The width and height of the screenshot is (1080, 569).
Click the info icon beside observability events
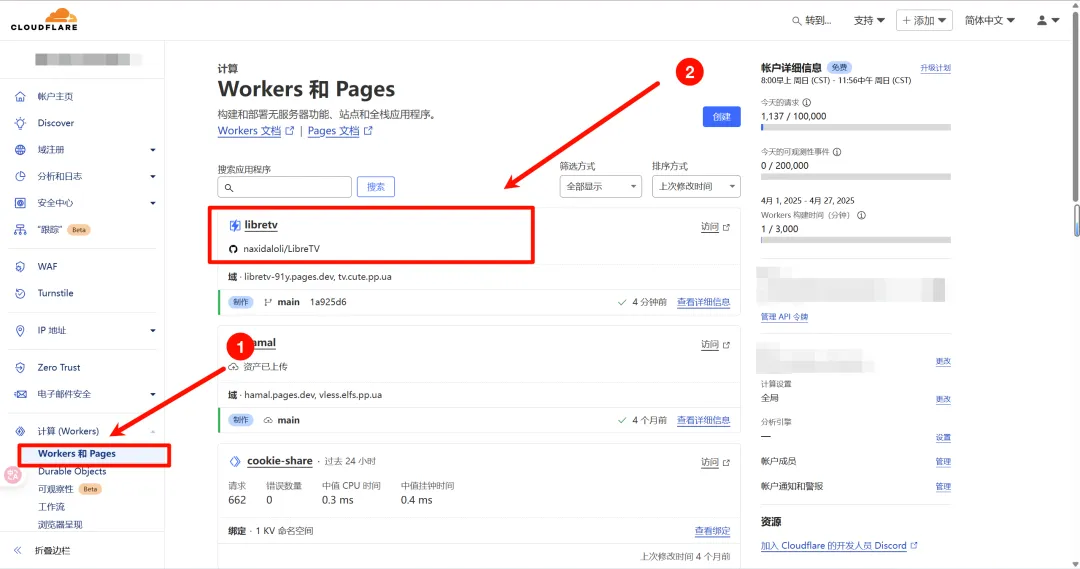pos(837,152)
